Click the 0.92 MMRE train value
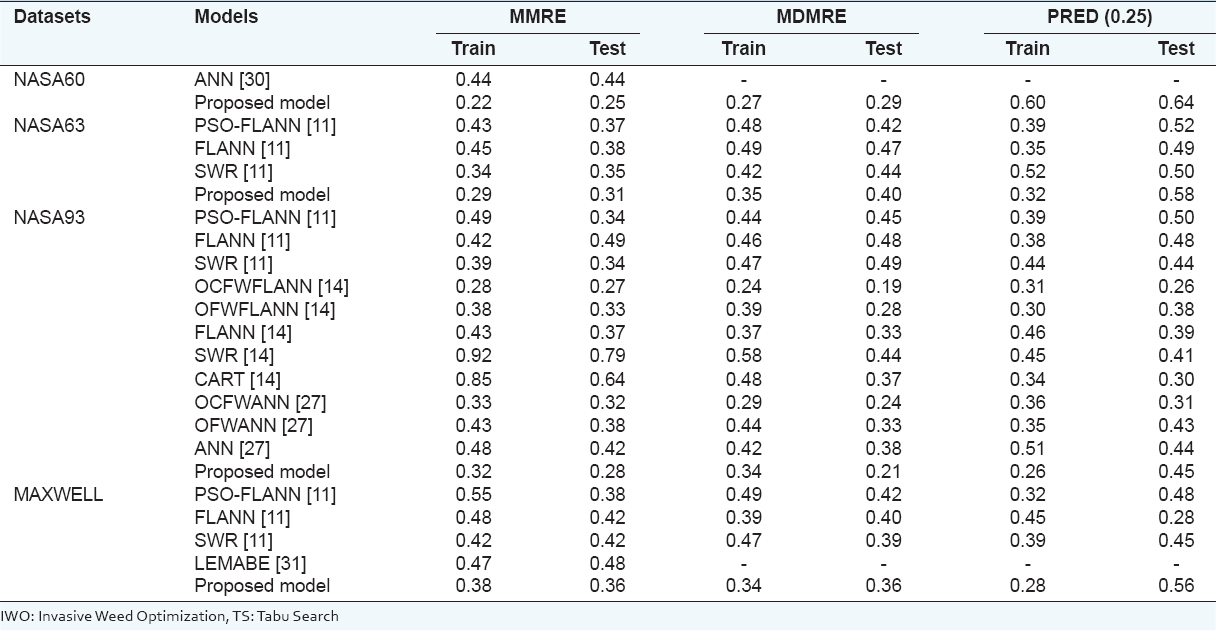The image size is (1216, 631). tap(473, 356)
